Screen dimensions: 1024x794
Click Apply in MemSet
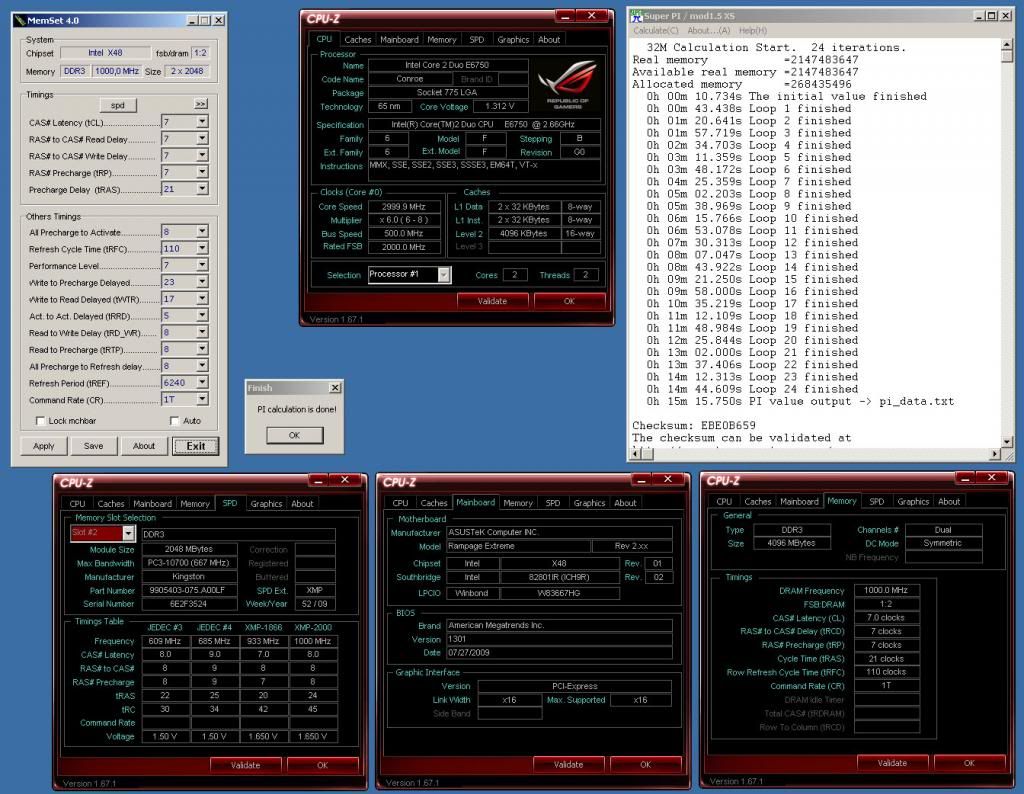[44, 446]
